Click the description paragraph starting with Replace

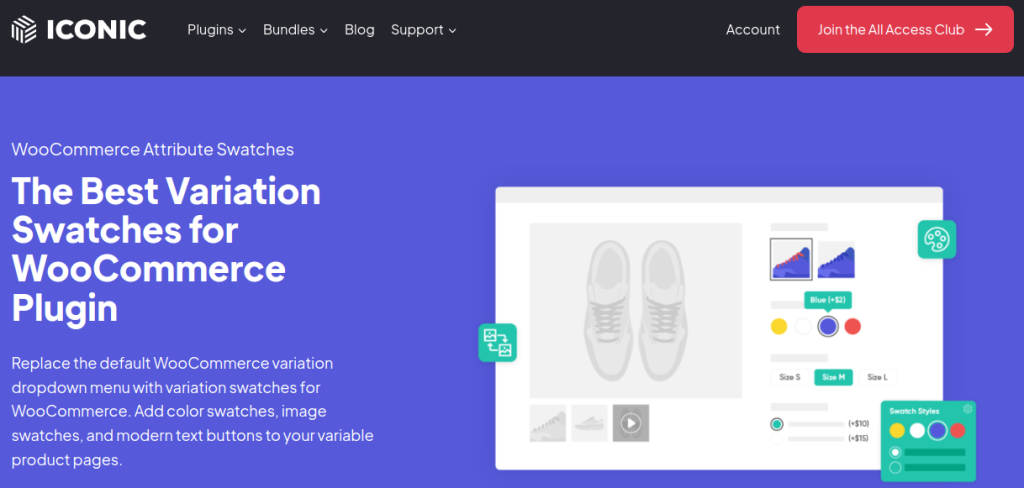[x=193, y=412]
